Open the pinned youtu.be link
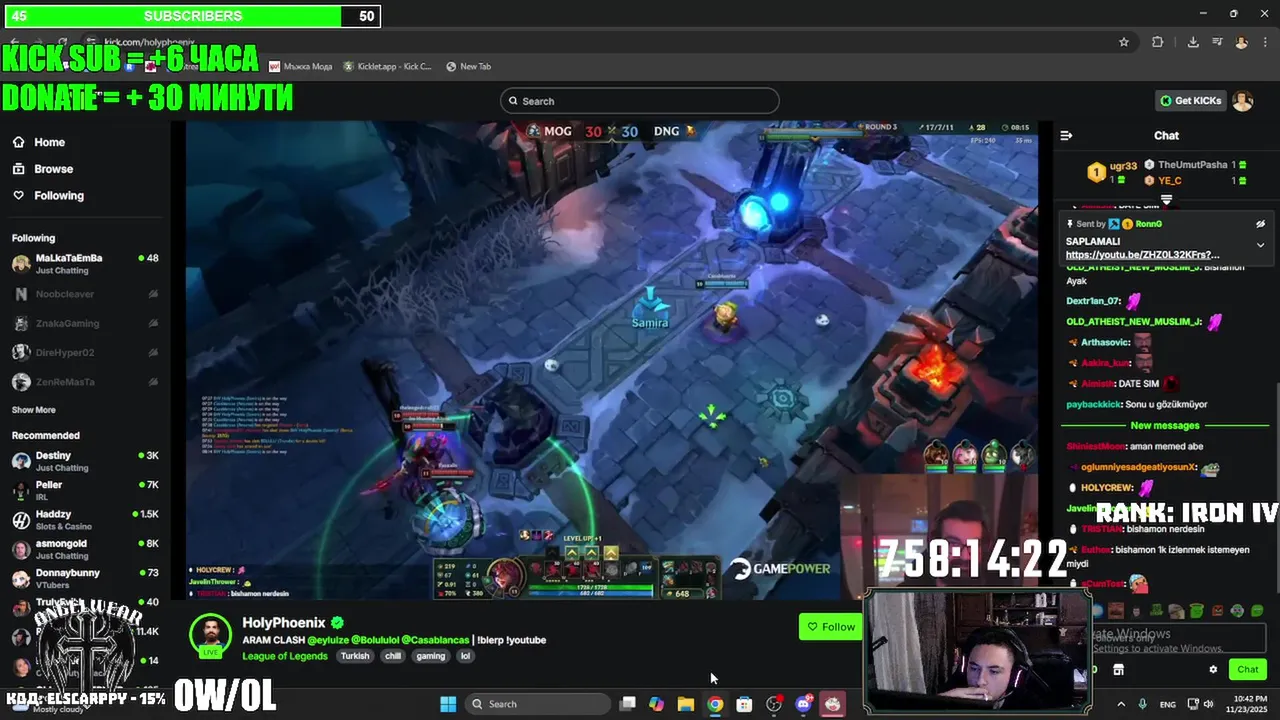Image resolution: width=1280 pixels, height=720 pixels. click(x=1142, y=255)
